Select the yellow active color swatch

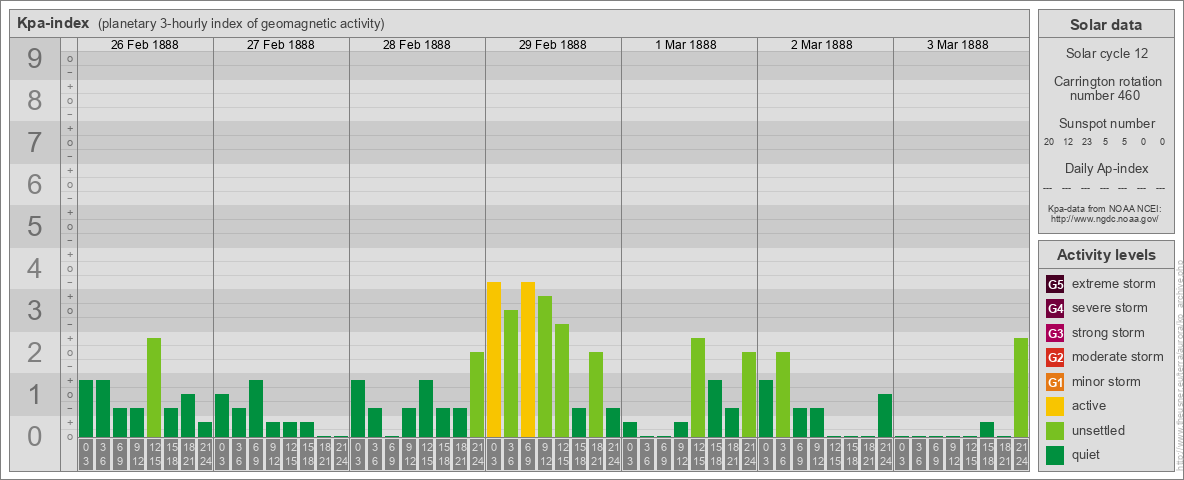(x=1055, y=406)
